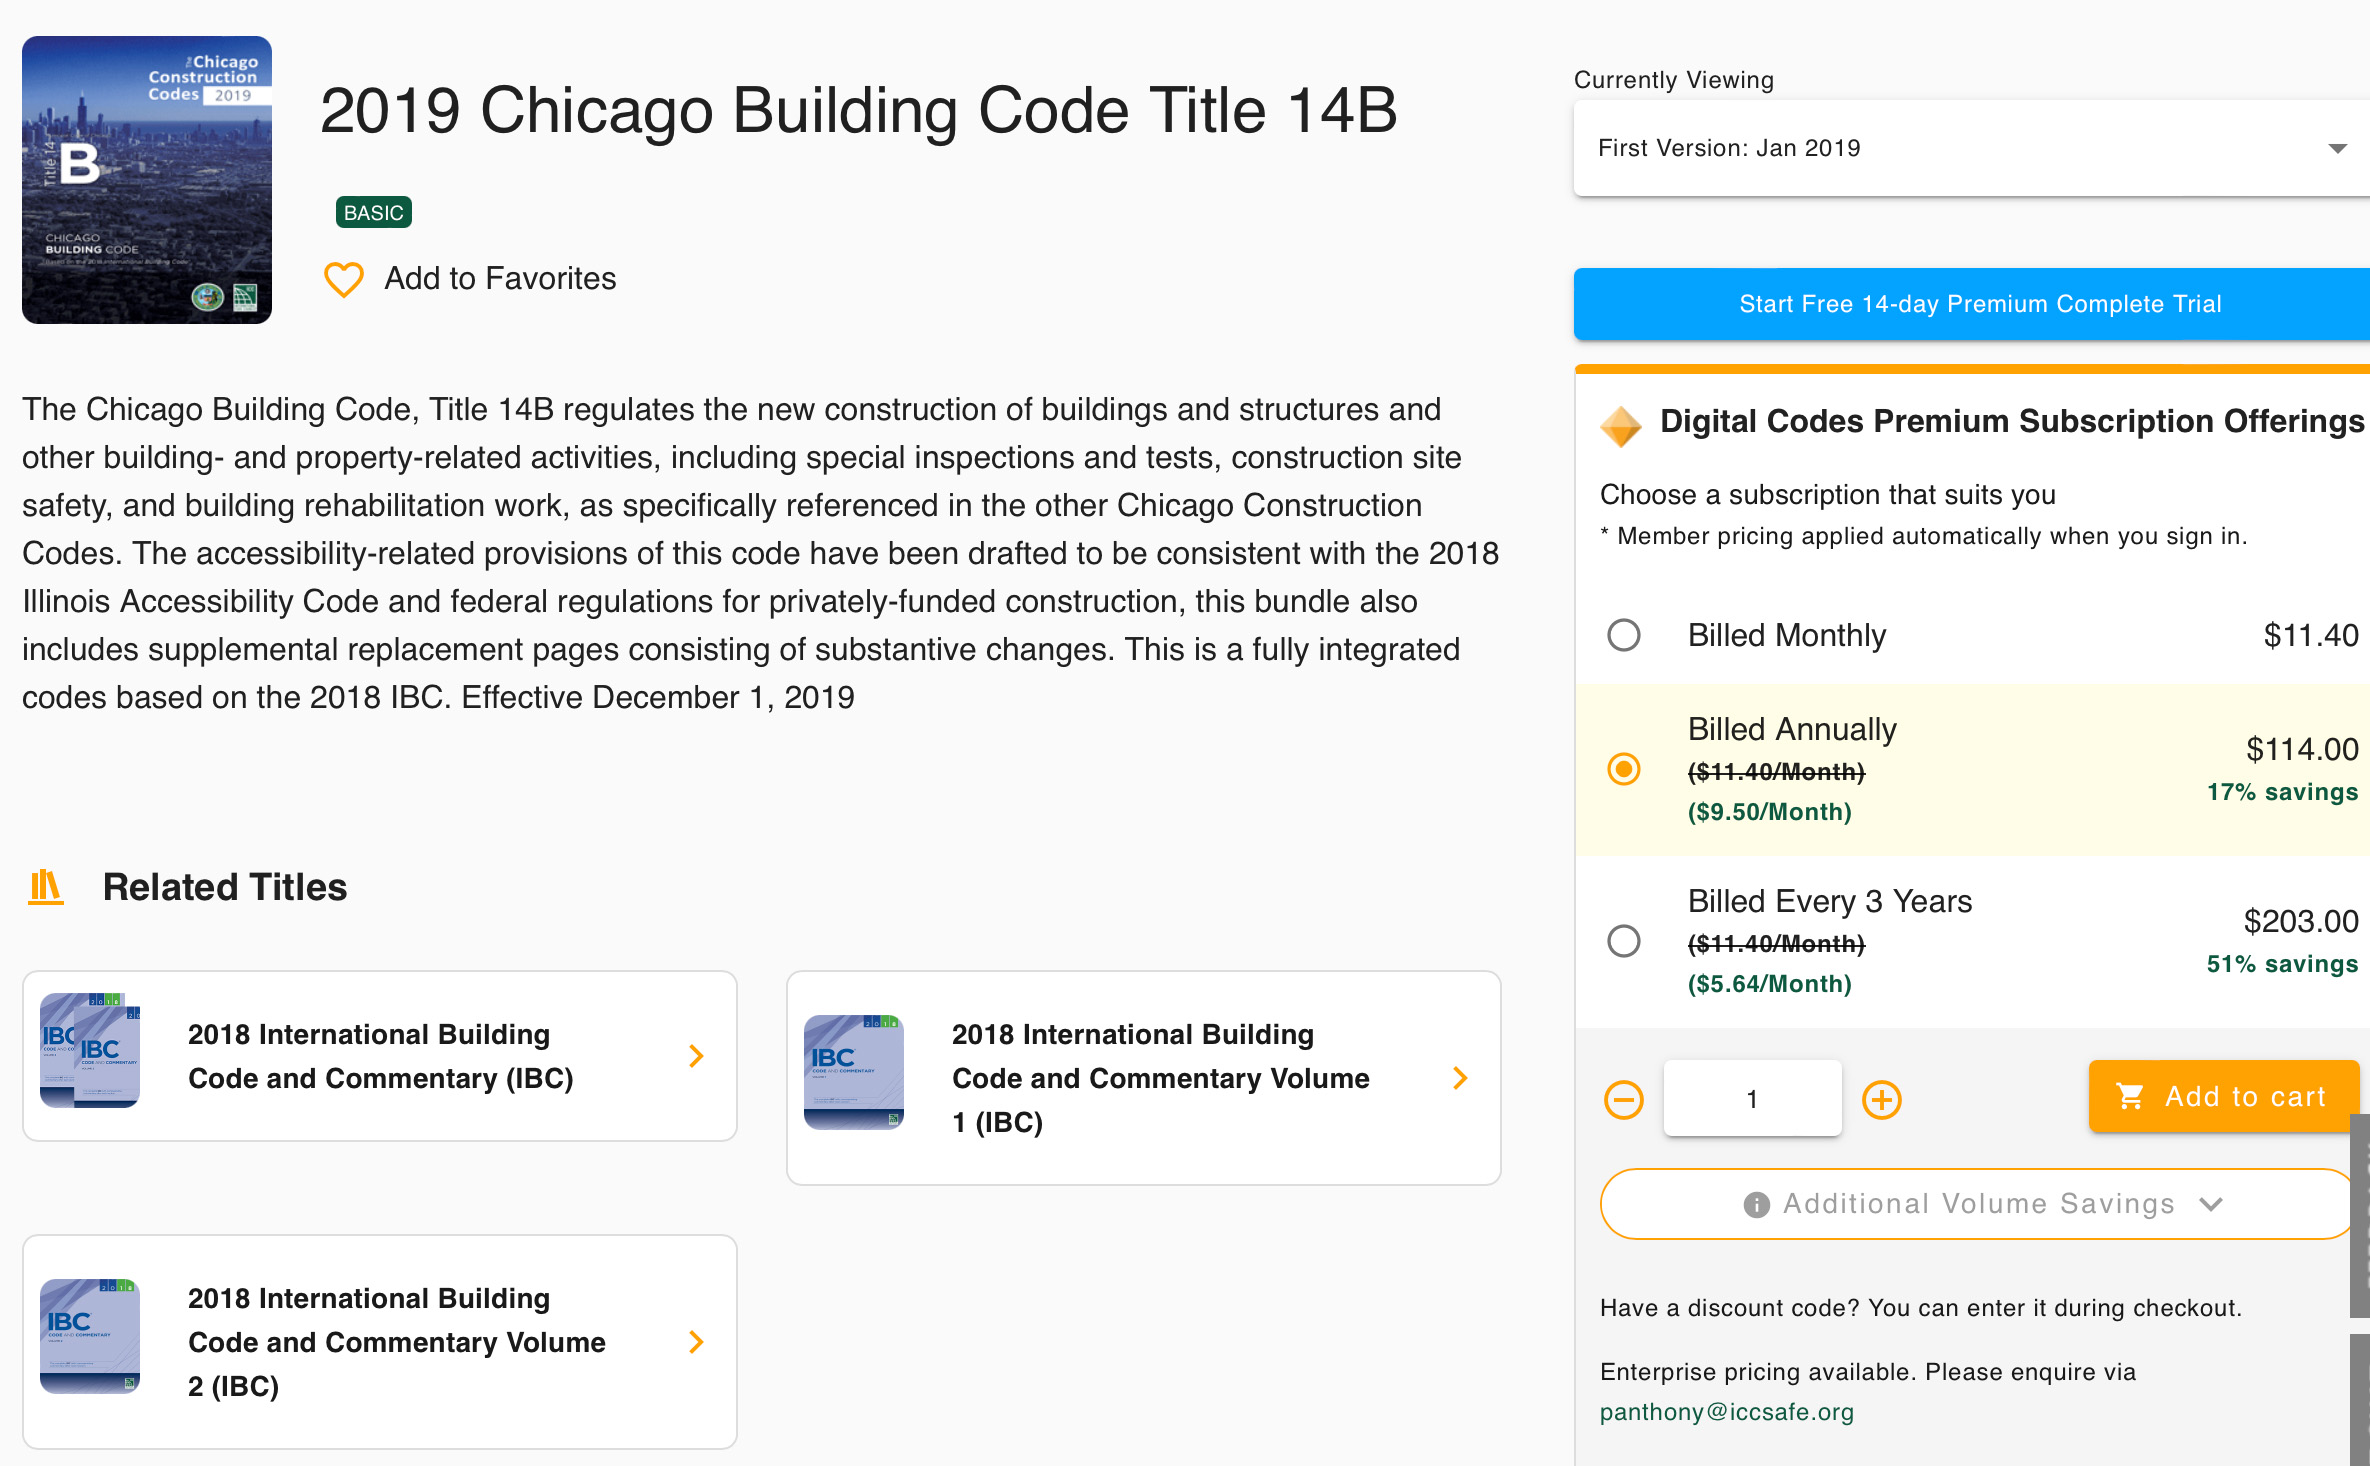Viewport: 2370px width, 1466px height.
Task: Click the heart icon beside Add to Favorites
Action: coord(344,279)
